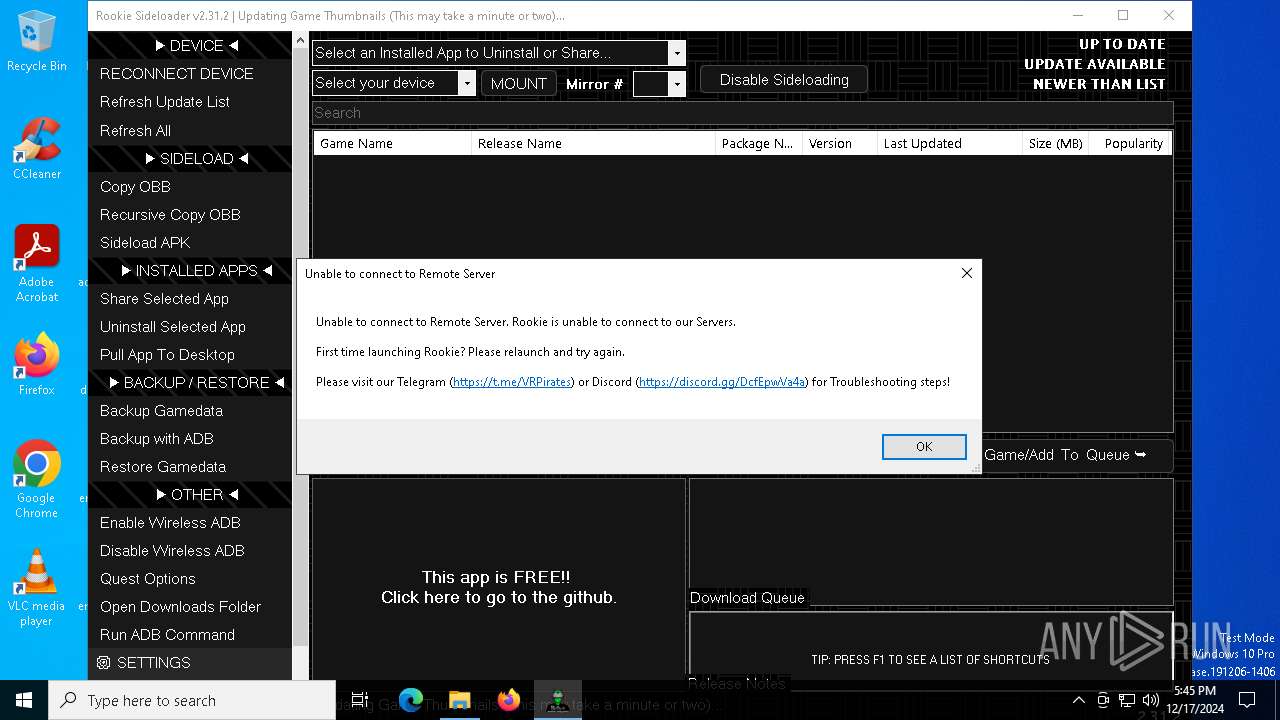The height and width of the screenshot is (720, 1280).
Task: Open the volume control in tray
Action: tap(1151, 700)
